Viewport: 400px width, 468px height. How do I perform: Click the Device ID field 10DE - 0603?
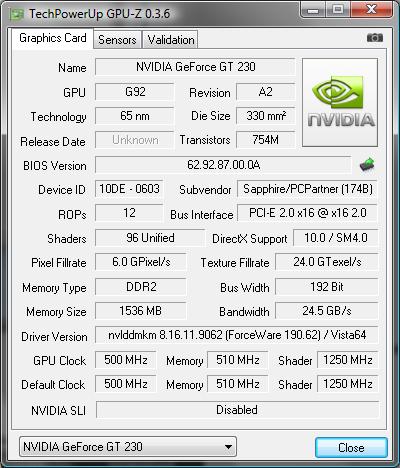tap(129, 189)
